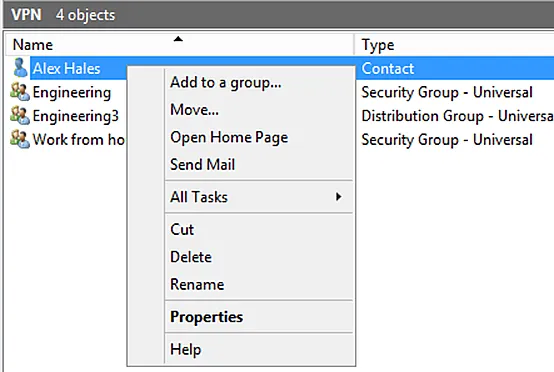
Task: Click Work from home's Security Group cell
Action: click(447, 140)
